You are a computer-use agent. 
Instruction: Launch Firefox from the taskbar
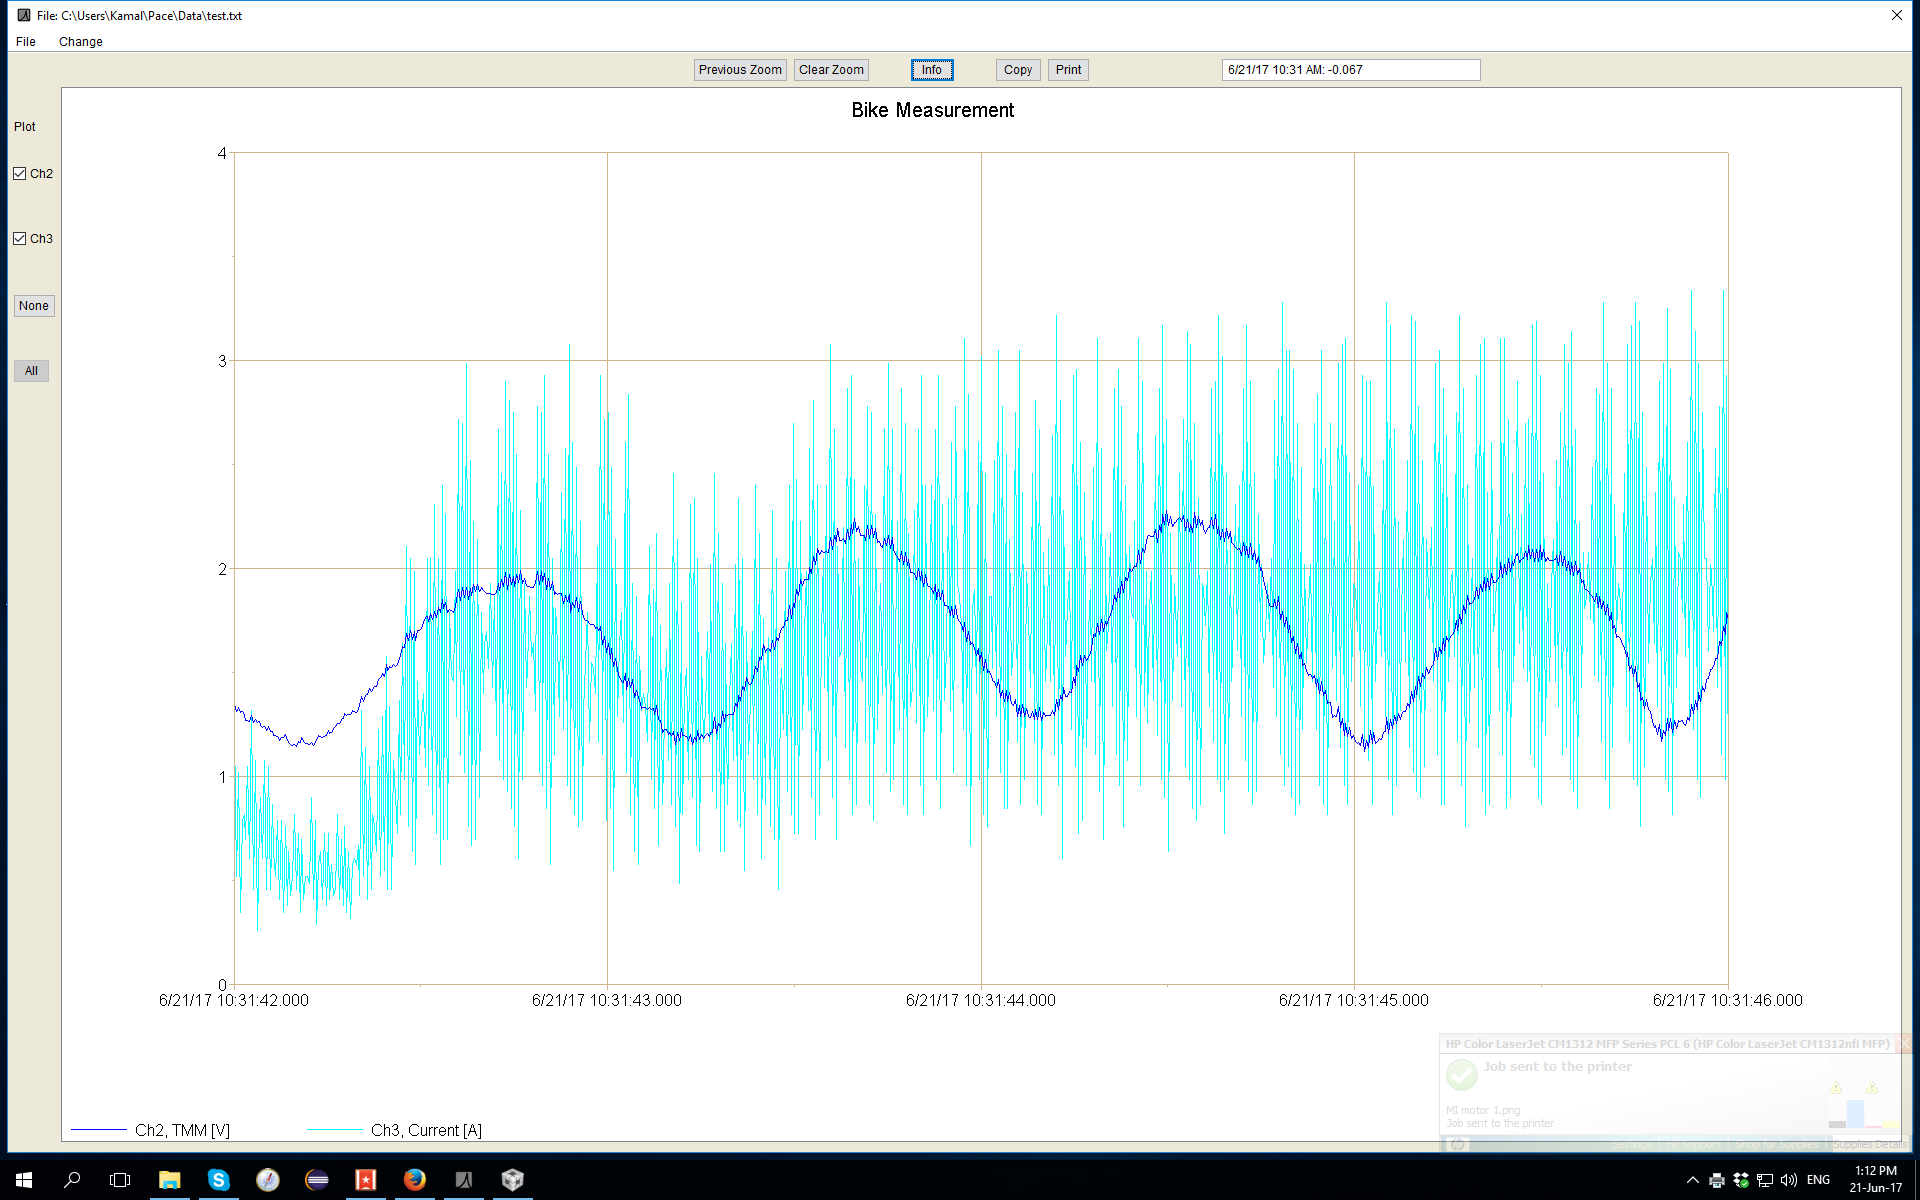coord(414,1180)
